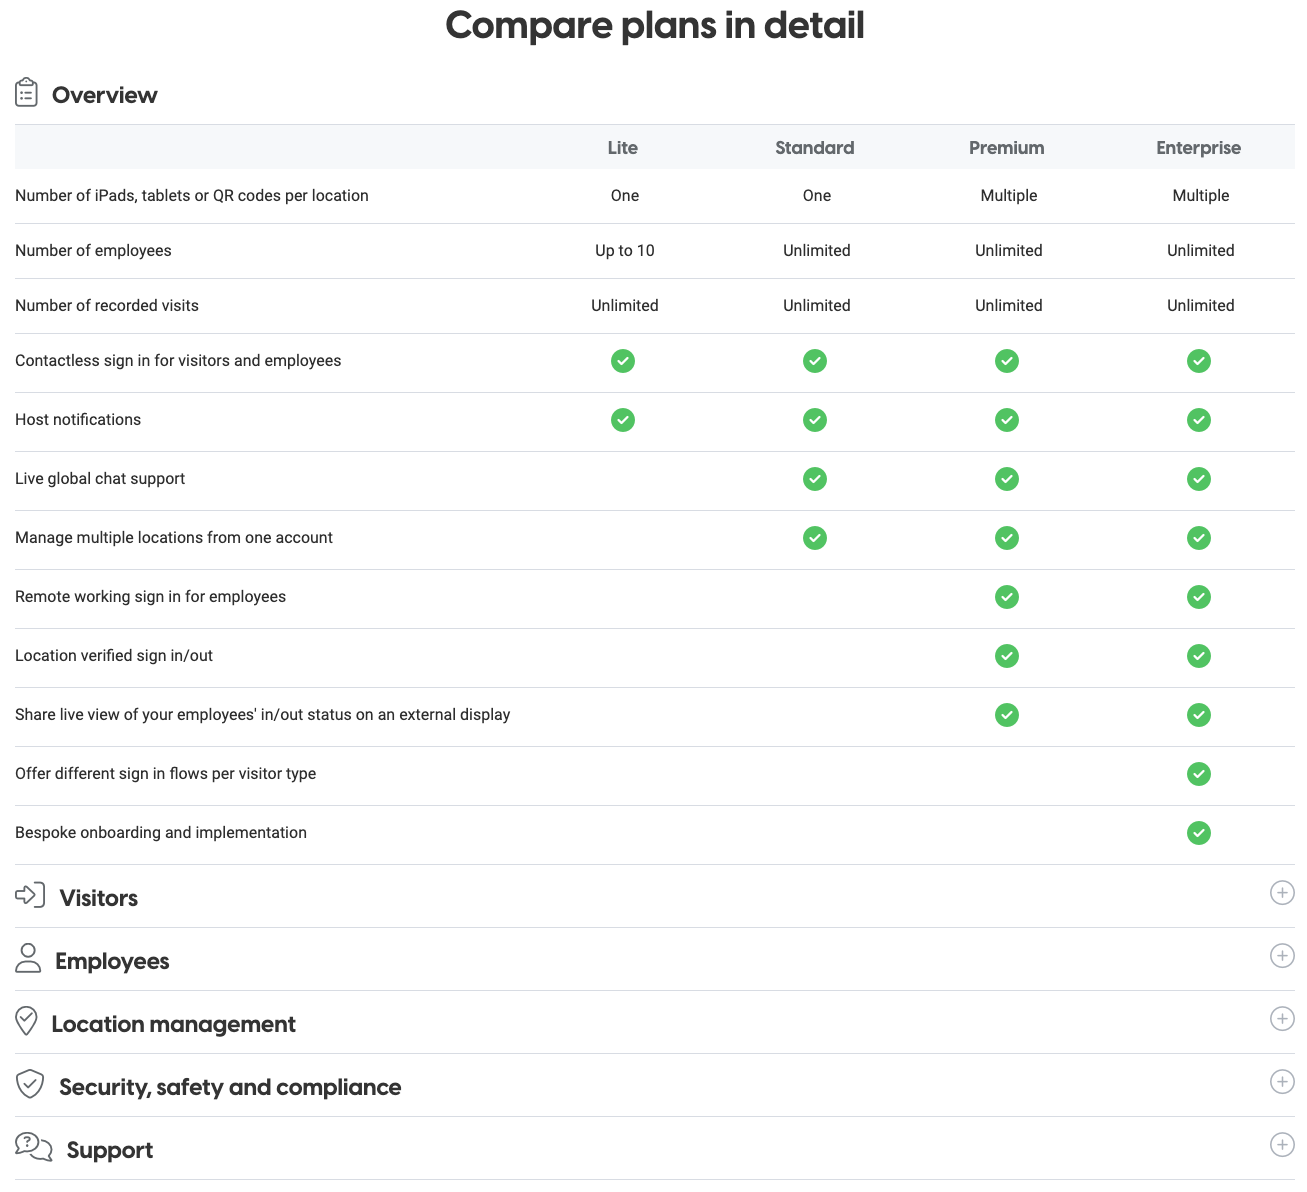Click the Support section heading text

[110, 1150]
